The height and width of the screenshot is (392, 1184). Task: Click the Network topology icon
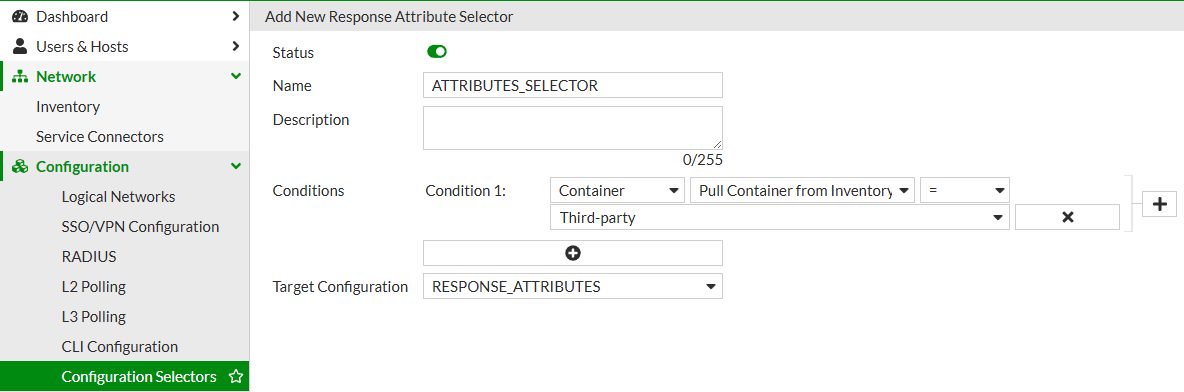pyautogui.click(x=20, y=76)
